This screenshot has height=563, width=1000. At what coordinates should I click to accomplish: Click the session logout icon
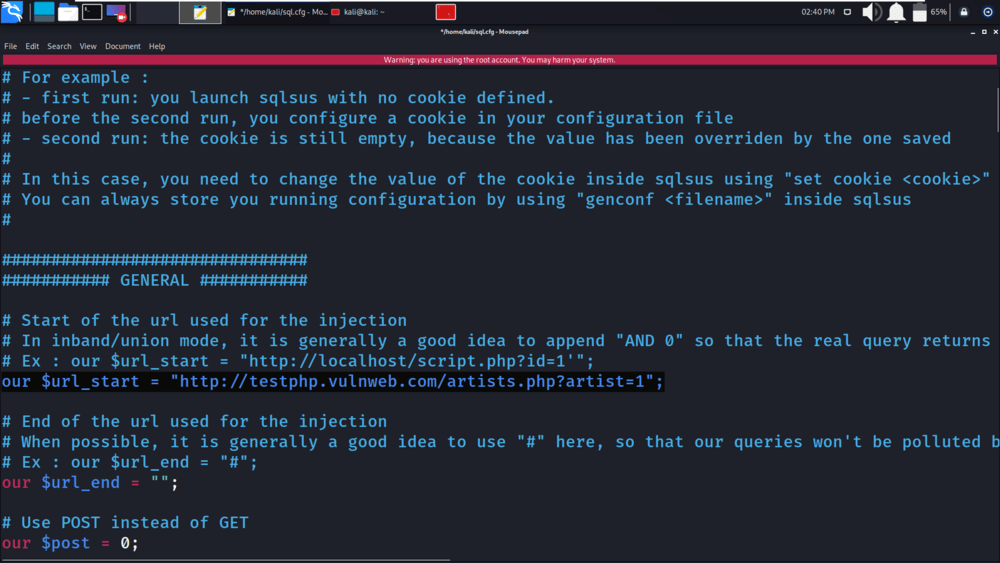click(987, 12)
